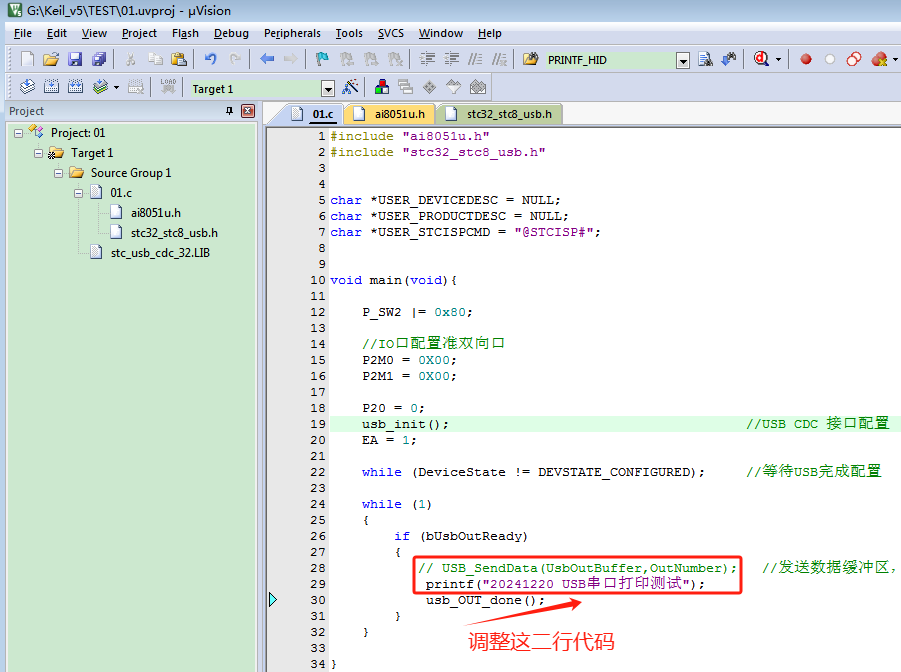Screen dimensions: 901x672
Task: Open the File menu
Action: pos(22,33)
